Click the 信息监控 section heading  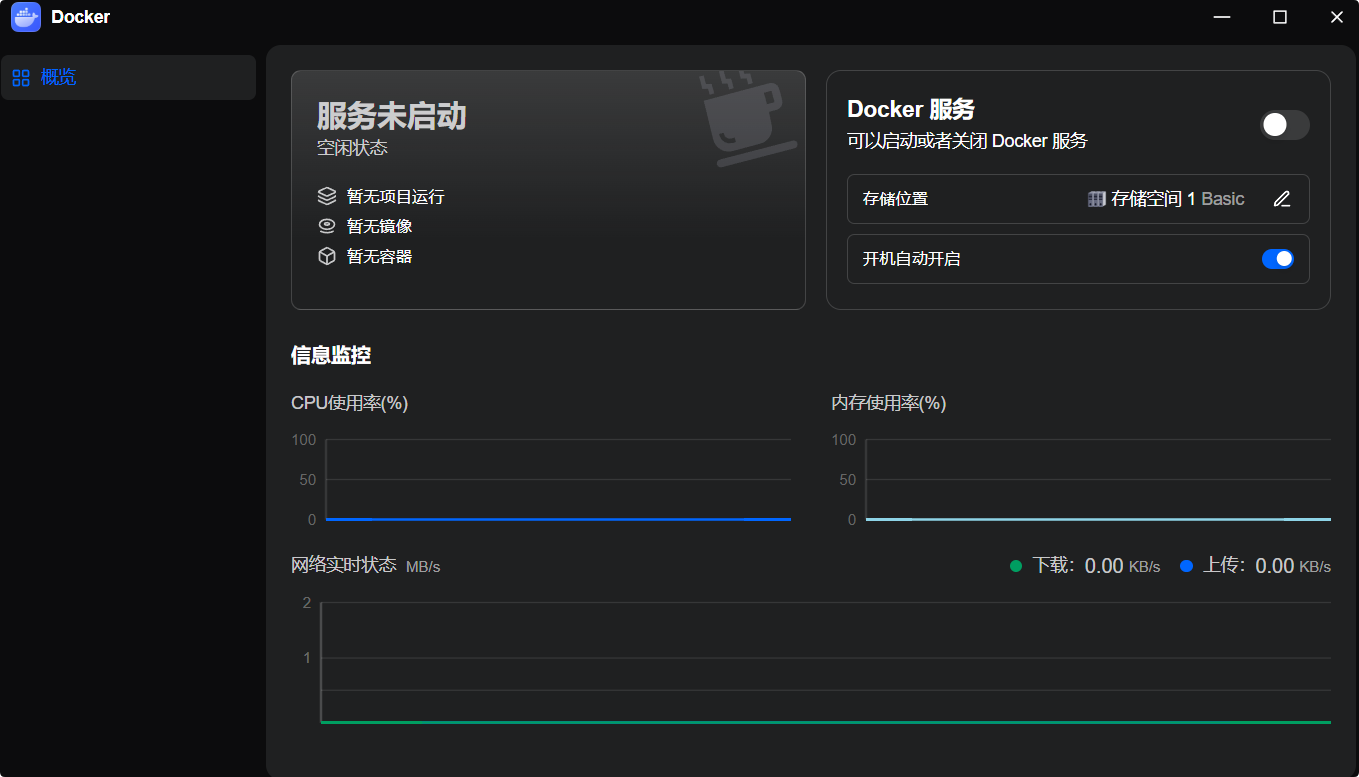[x=331, y=355]
